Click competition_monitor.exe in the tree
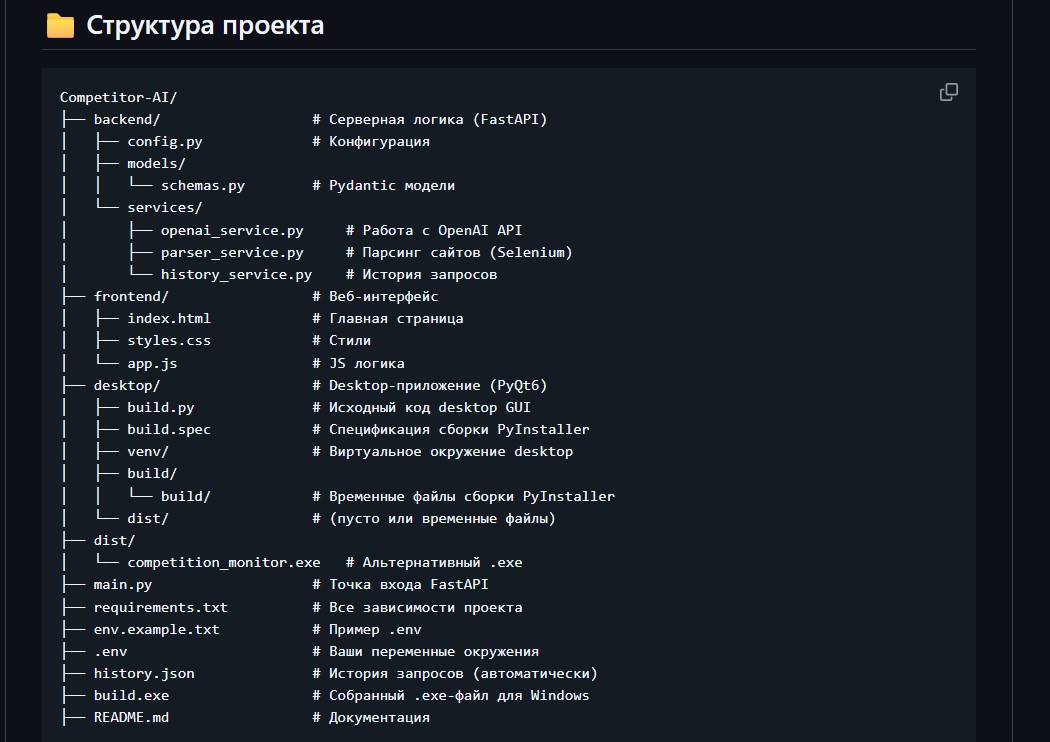 (223, 562)
